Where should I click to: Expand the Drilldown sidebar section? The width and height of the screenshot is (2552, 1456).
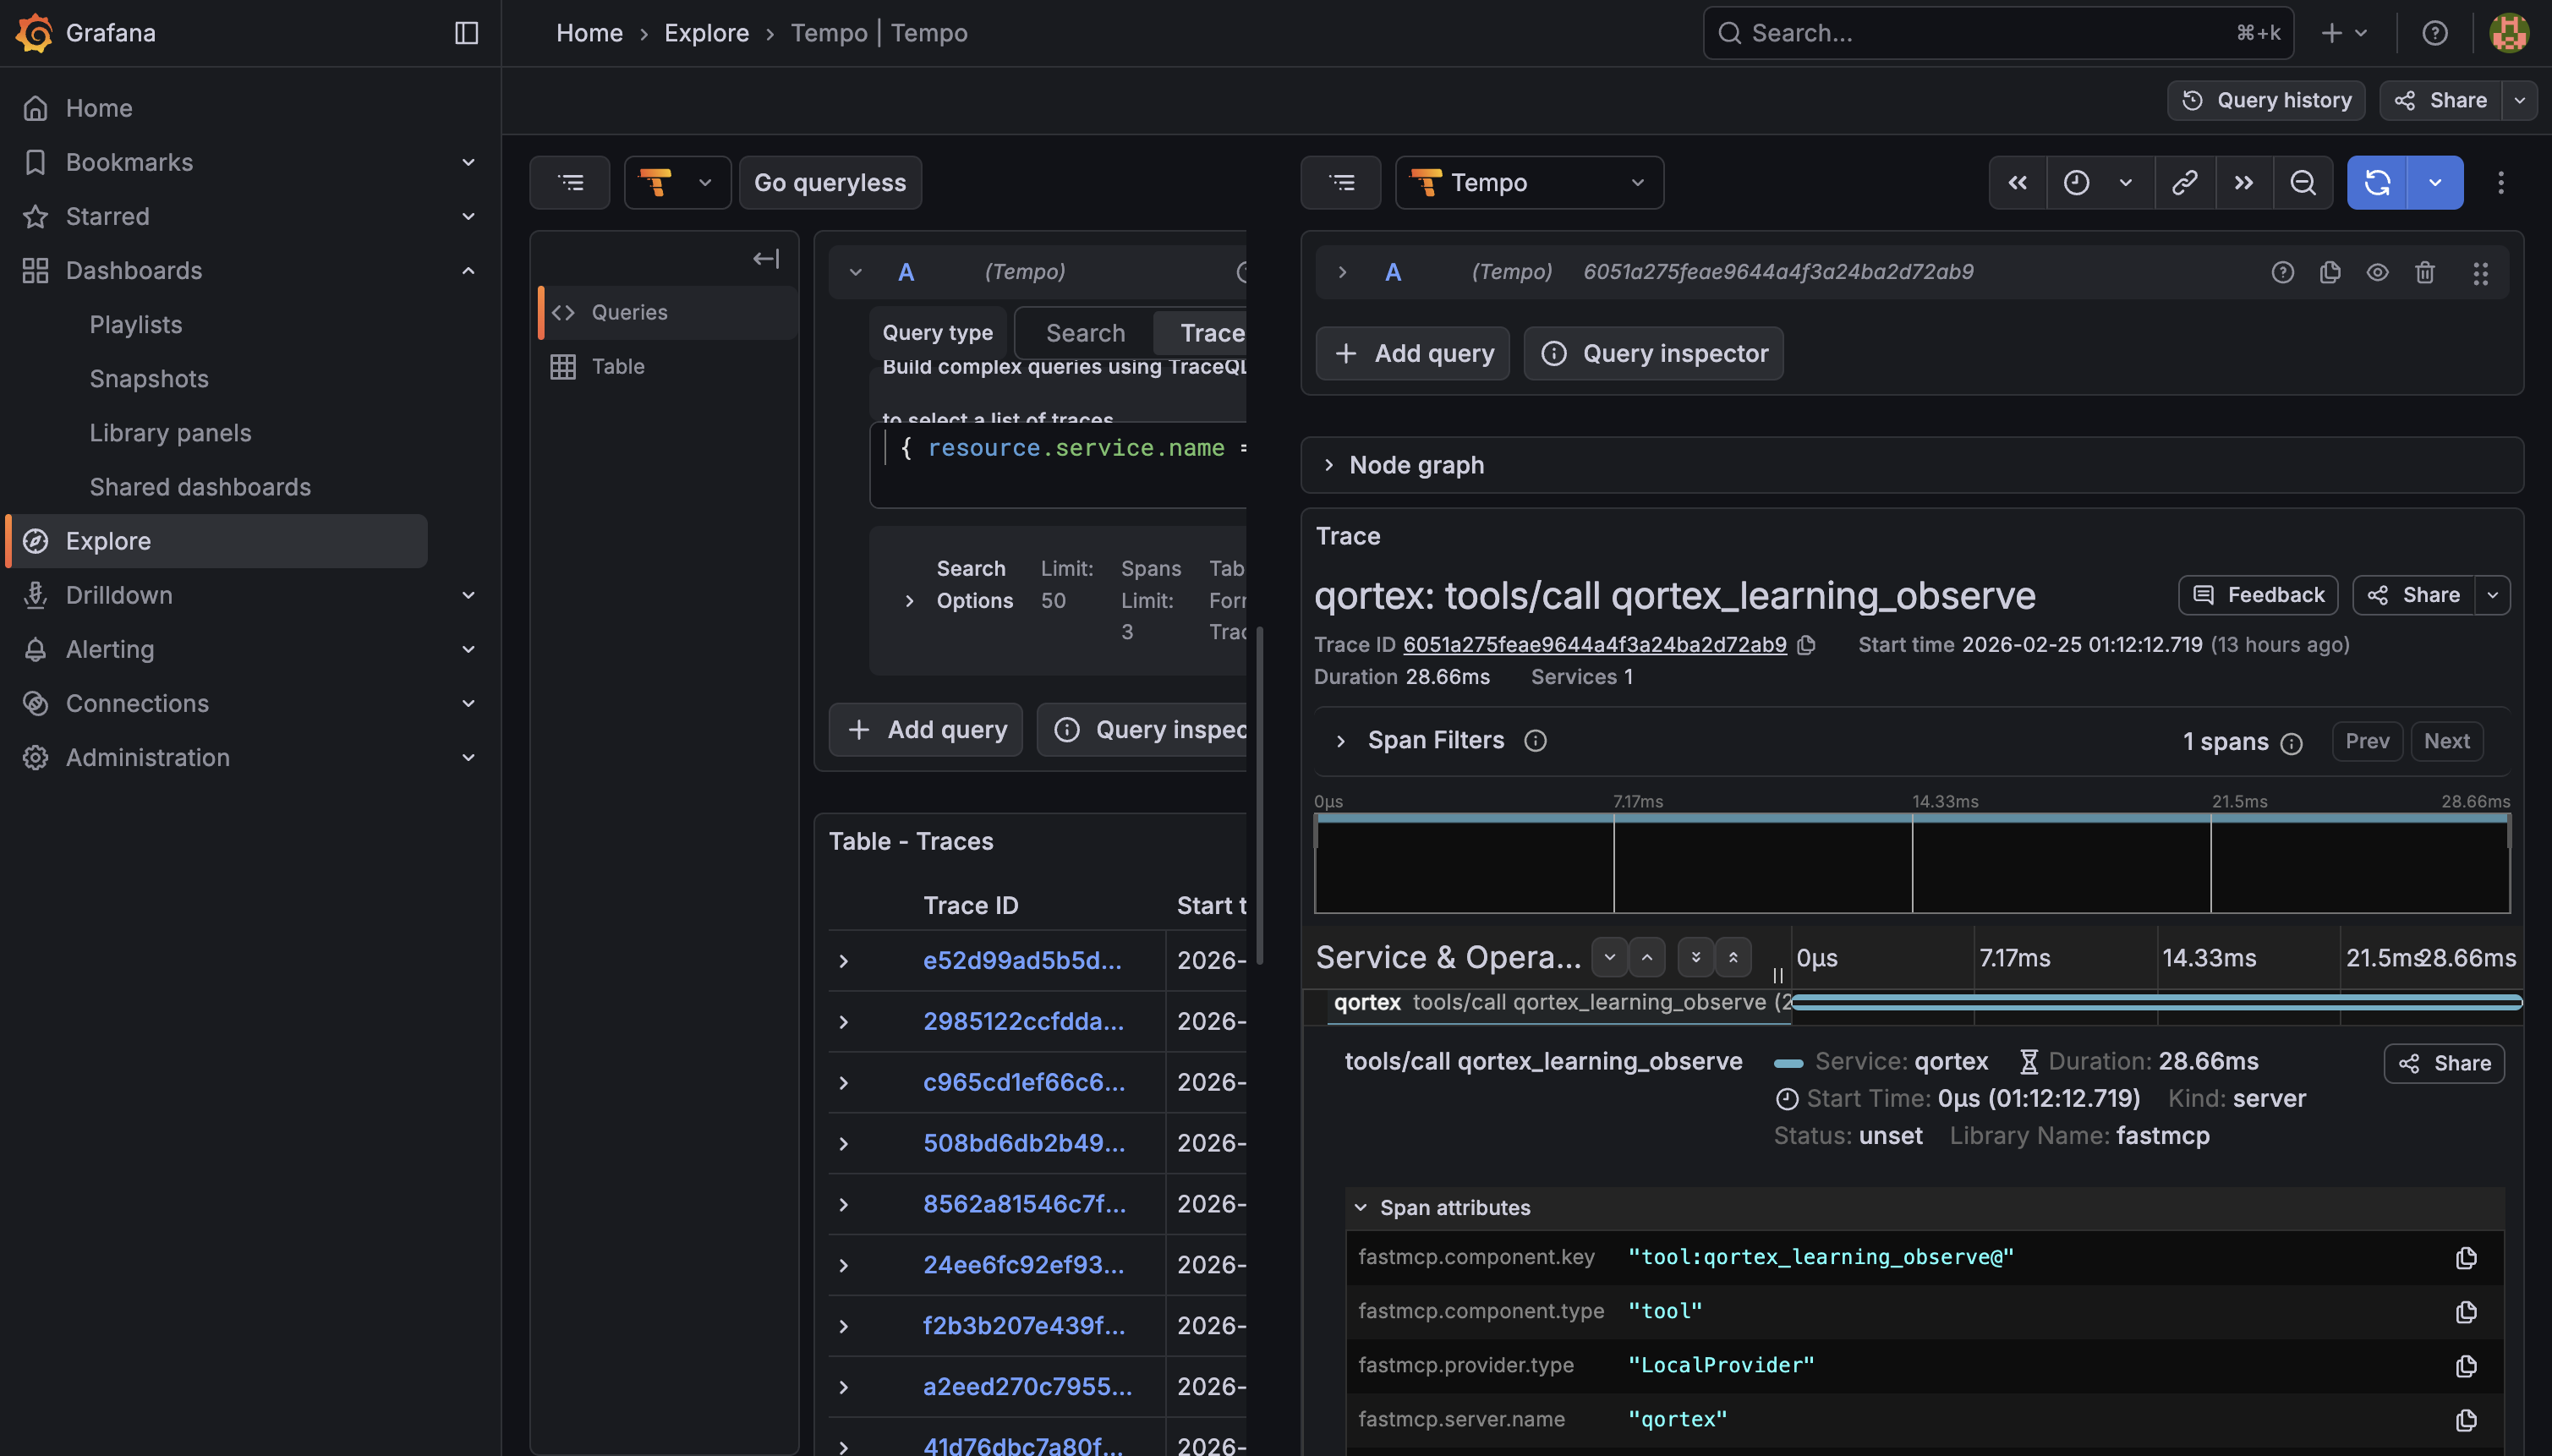(468, 595)
